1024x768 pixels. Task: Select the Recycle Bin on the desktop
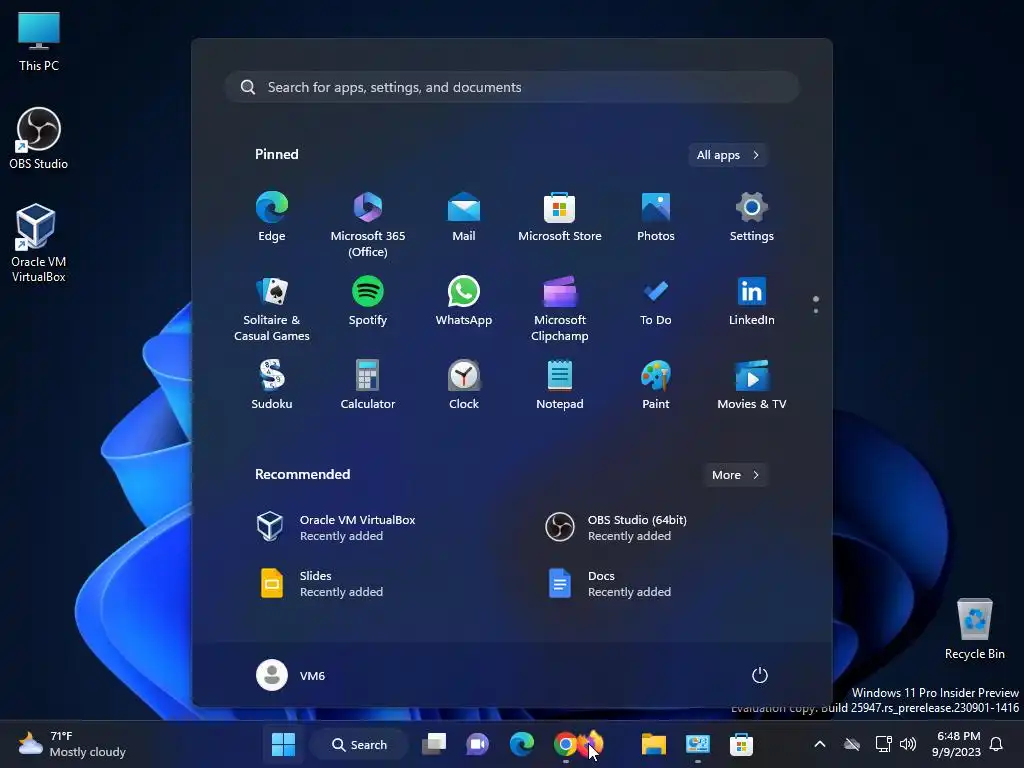point(974,628)
